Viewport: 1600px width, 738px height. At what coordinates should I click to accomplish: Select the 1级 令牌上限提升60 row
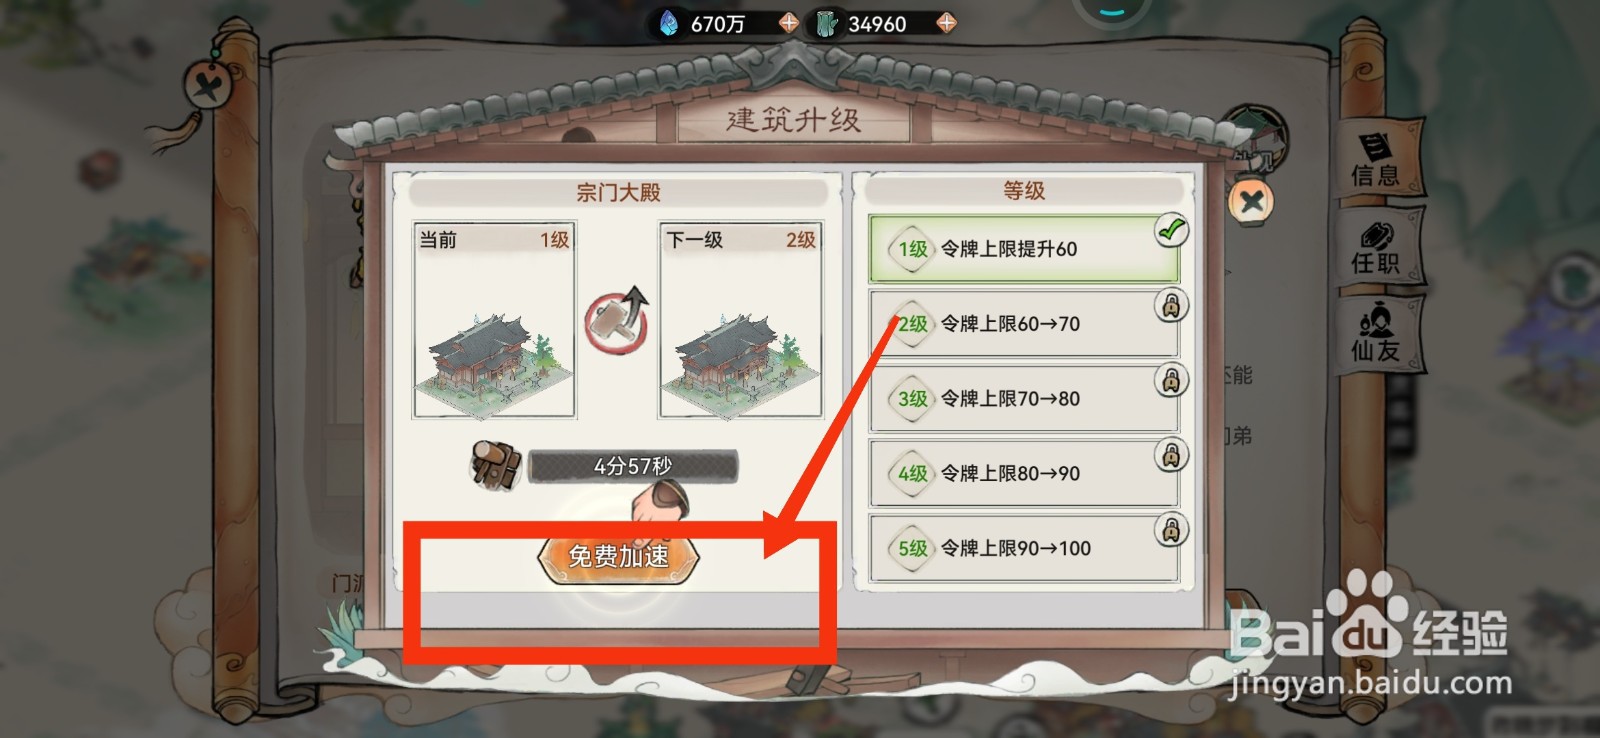1024,249
